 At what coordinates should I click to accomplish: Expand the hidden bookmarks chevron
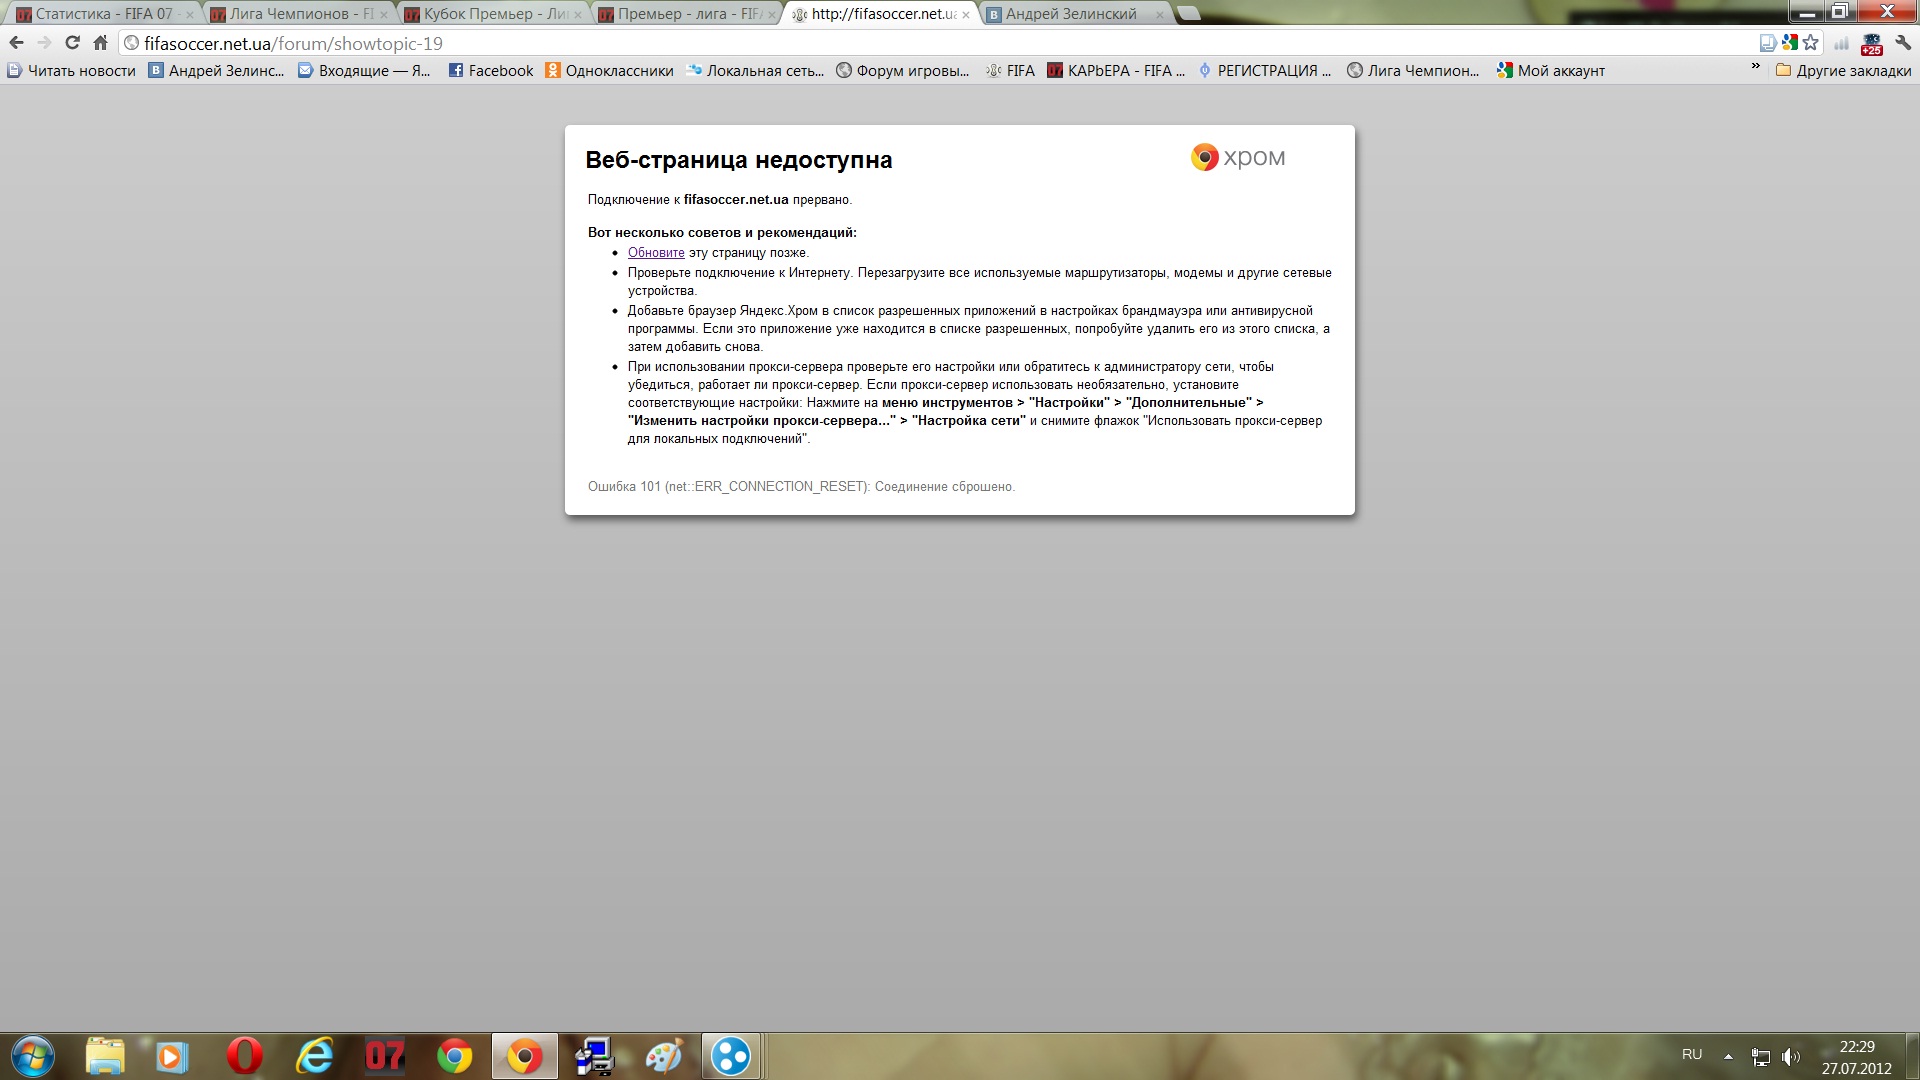click(1755, 67)
